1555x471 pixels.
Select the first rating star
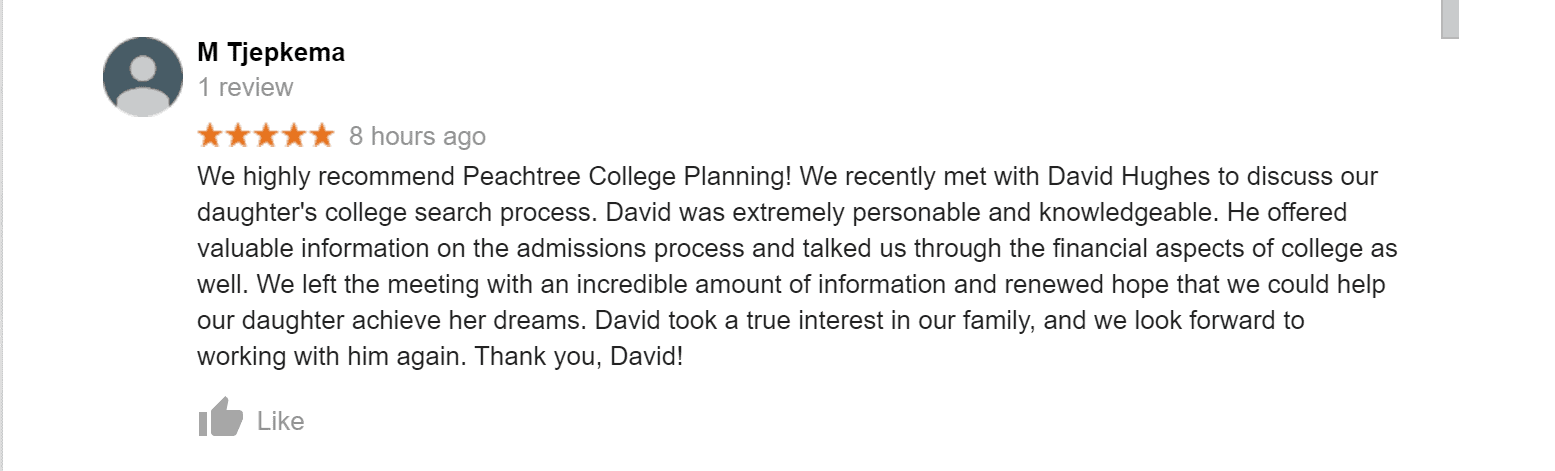(211, 135)
